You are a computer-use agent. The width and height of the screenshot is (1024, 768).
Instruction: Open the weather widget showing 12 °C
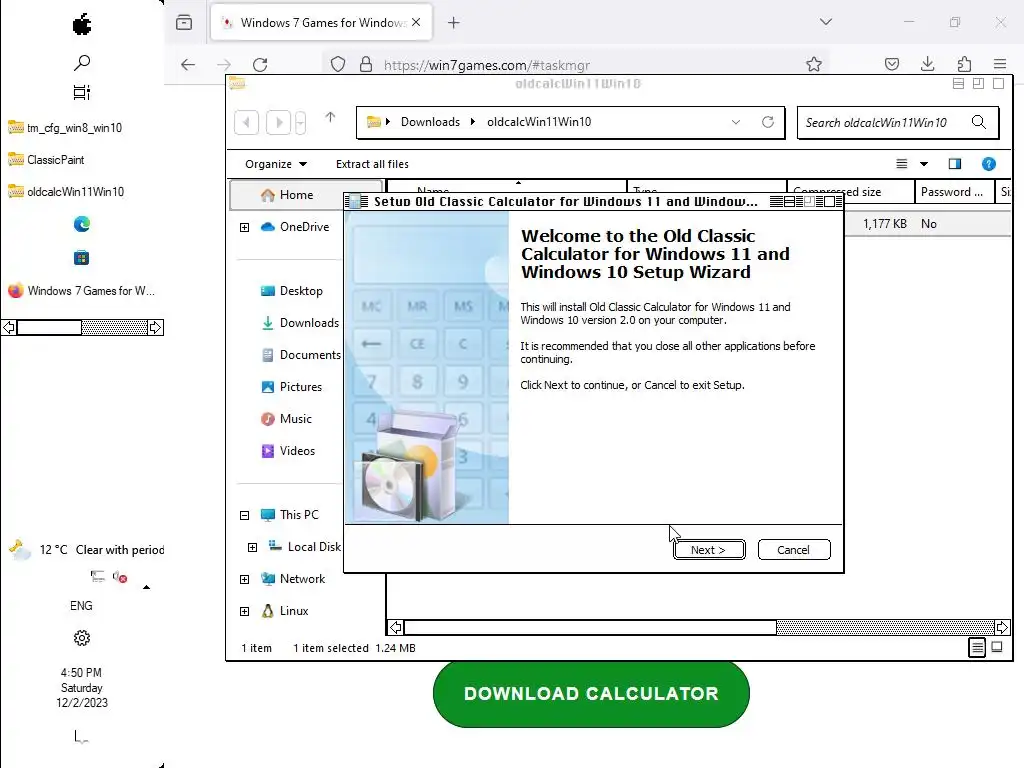[86, 550]
